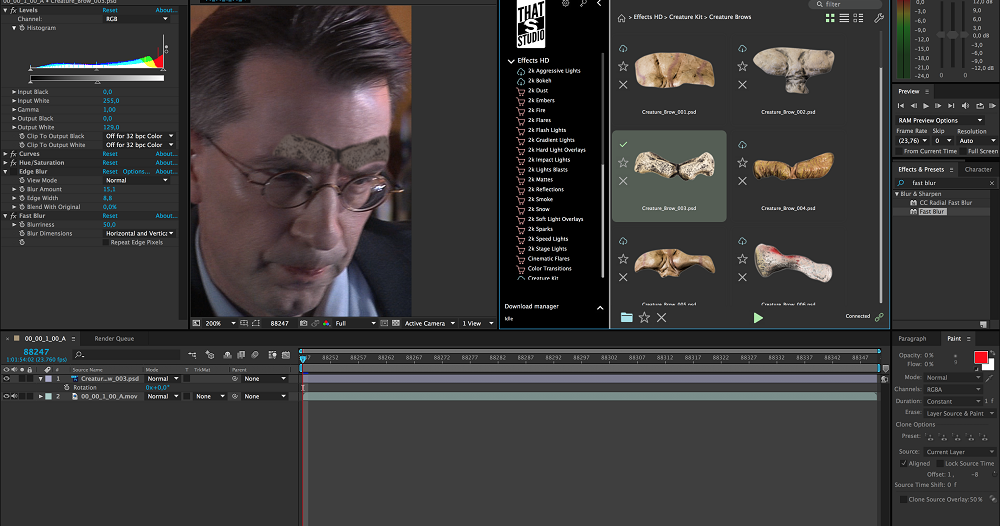Switch to Render Queue tab
The image size is (1005, 526).
114,339
